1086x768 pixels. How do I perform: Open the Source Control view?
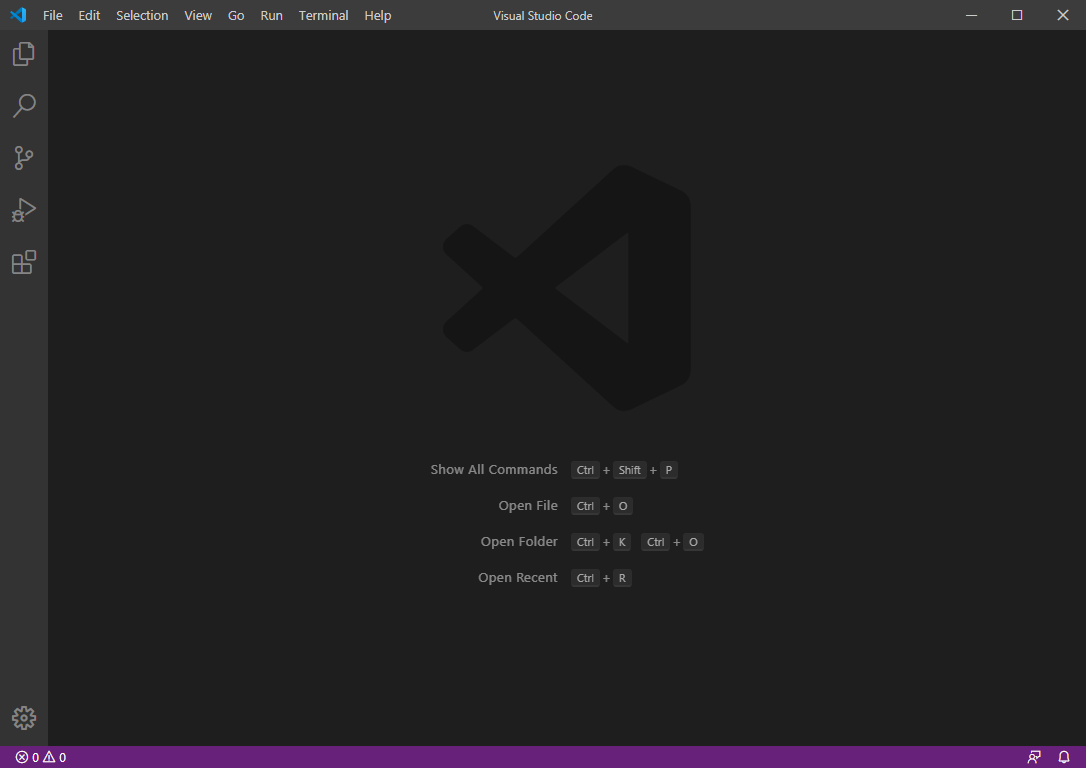[x=24, y=158]
